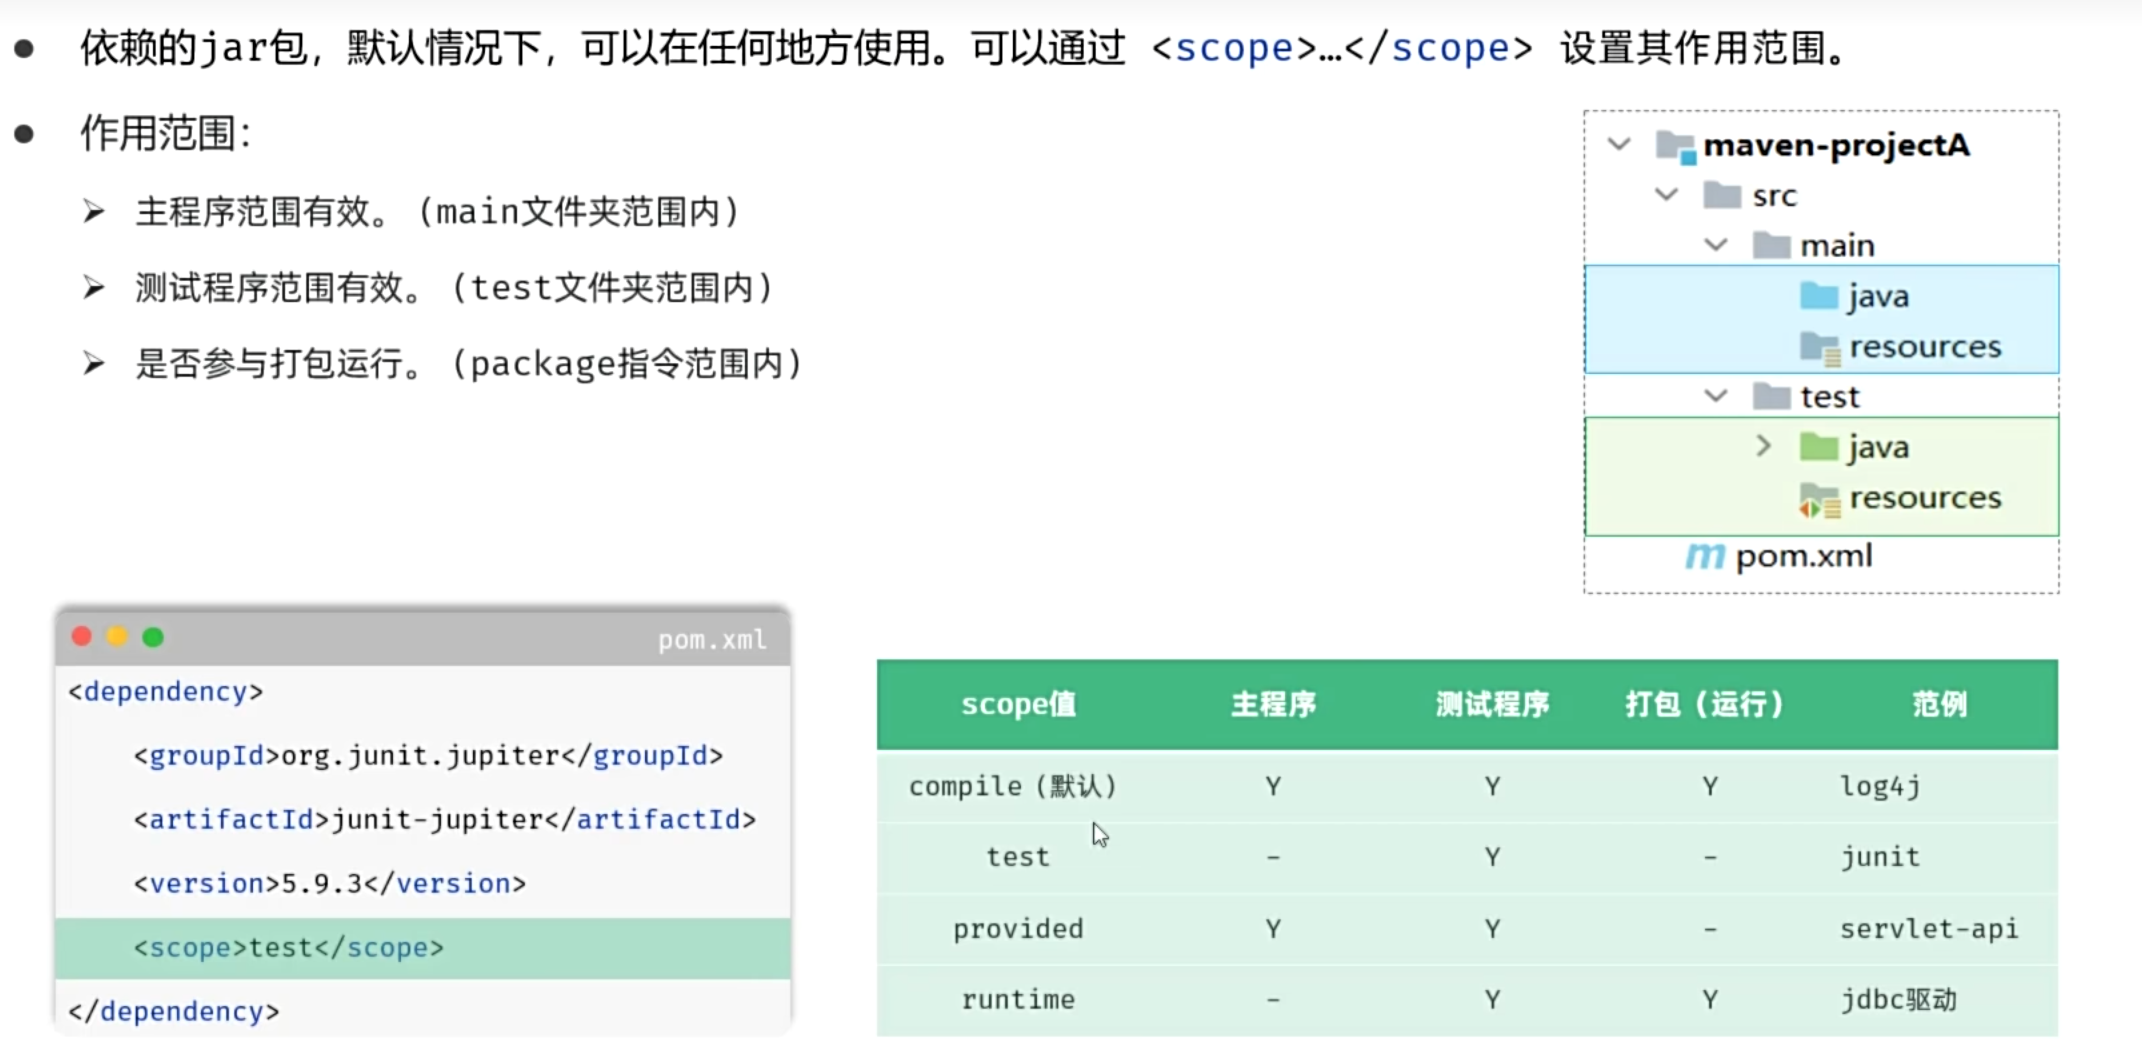Click the red close dot on pom.xml window
Viewport: 2142px width, 1060px height.
click(x=82, y=637)
